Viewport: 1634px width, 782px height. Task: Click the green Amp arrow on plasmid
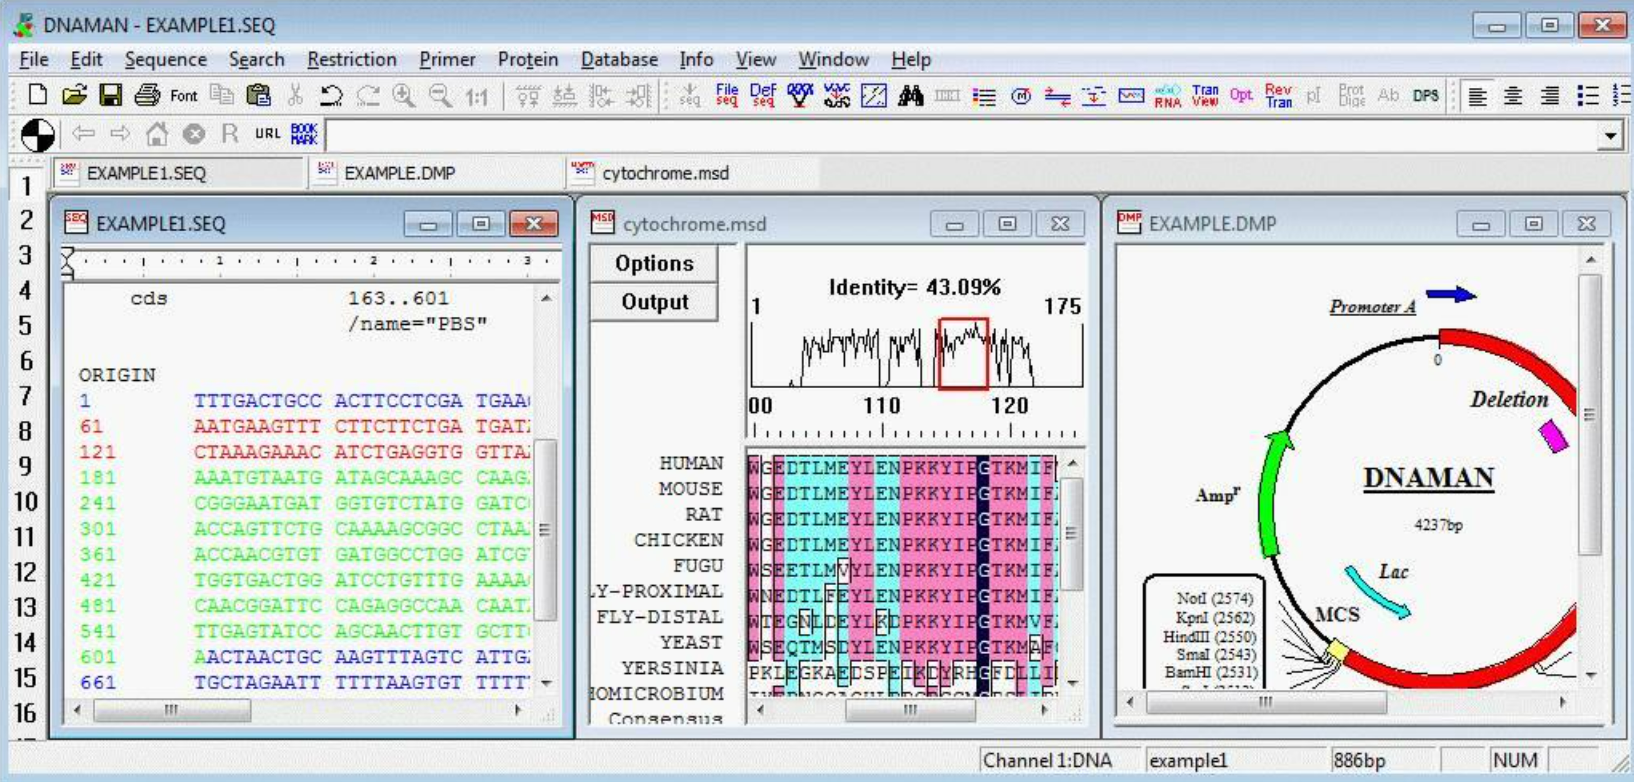pos(1272,492)
